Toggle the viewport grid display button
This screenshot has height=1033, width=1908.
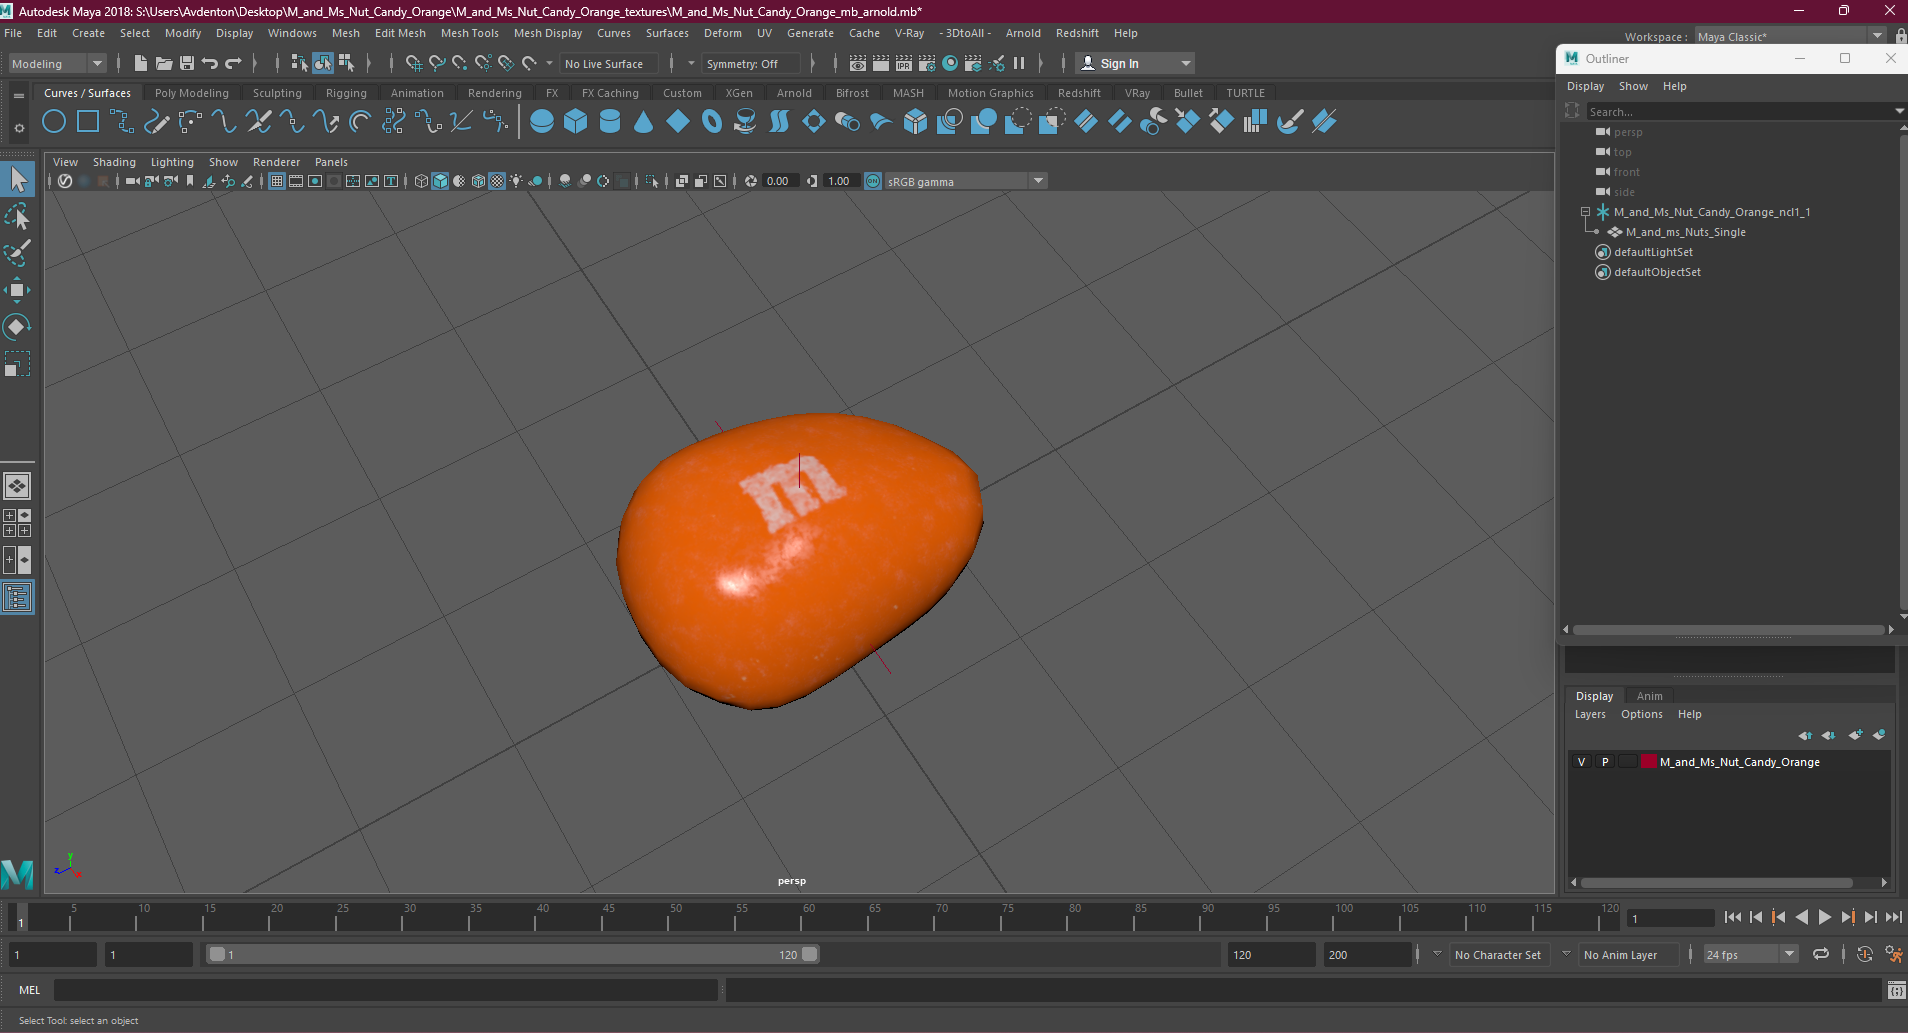277,181
